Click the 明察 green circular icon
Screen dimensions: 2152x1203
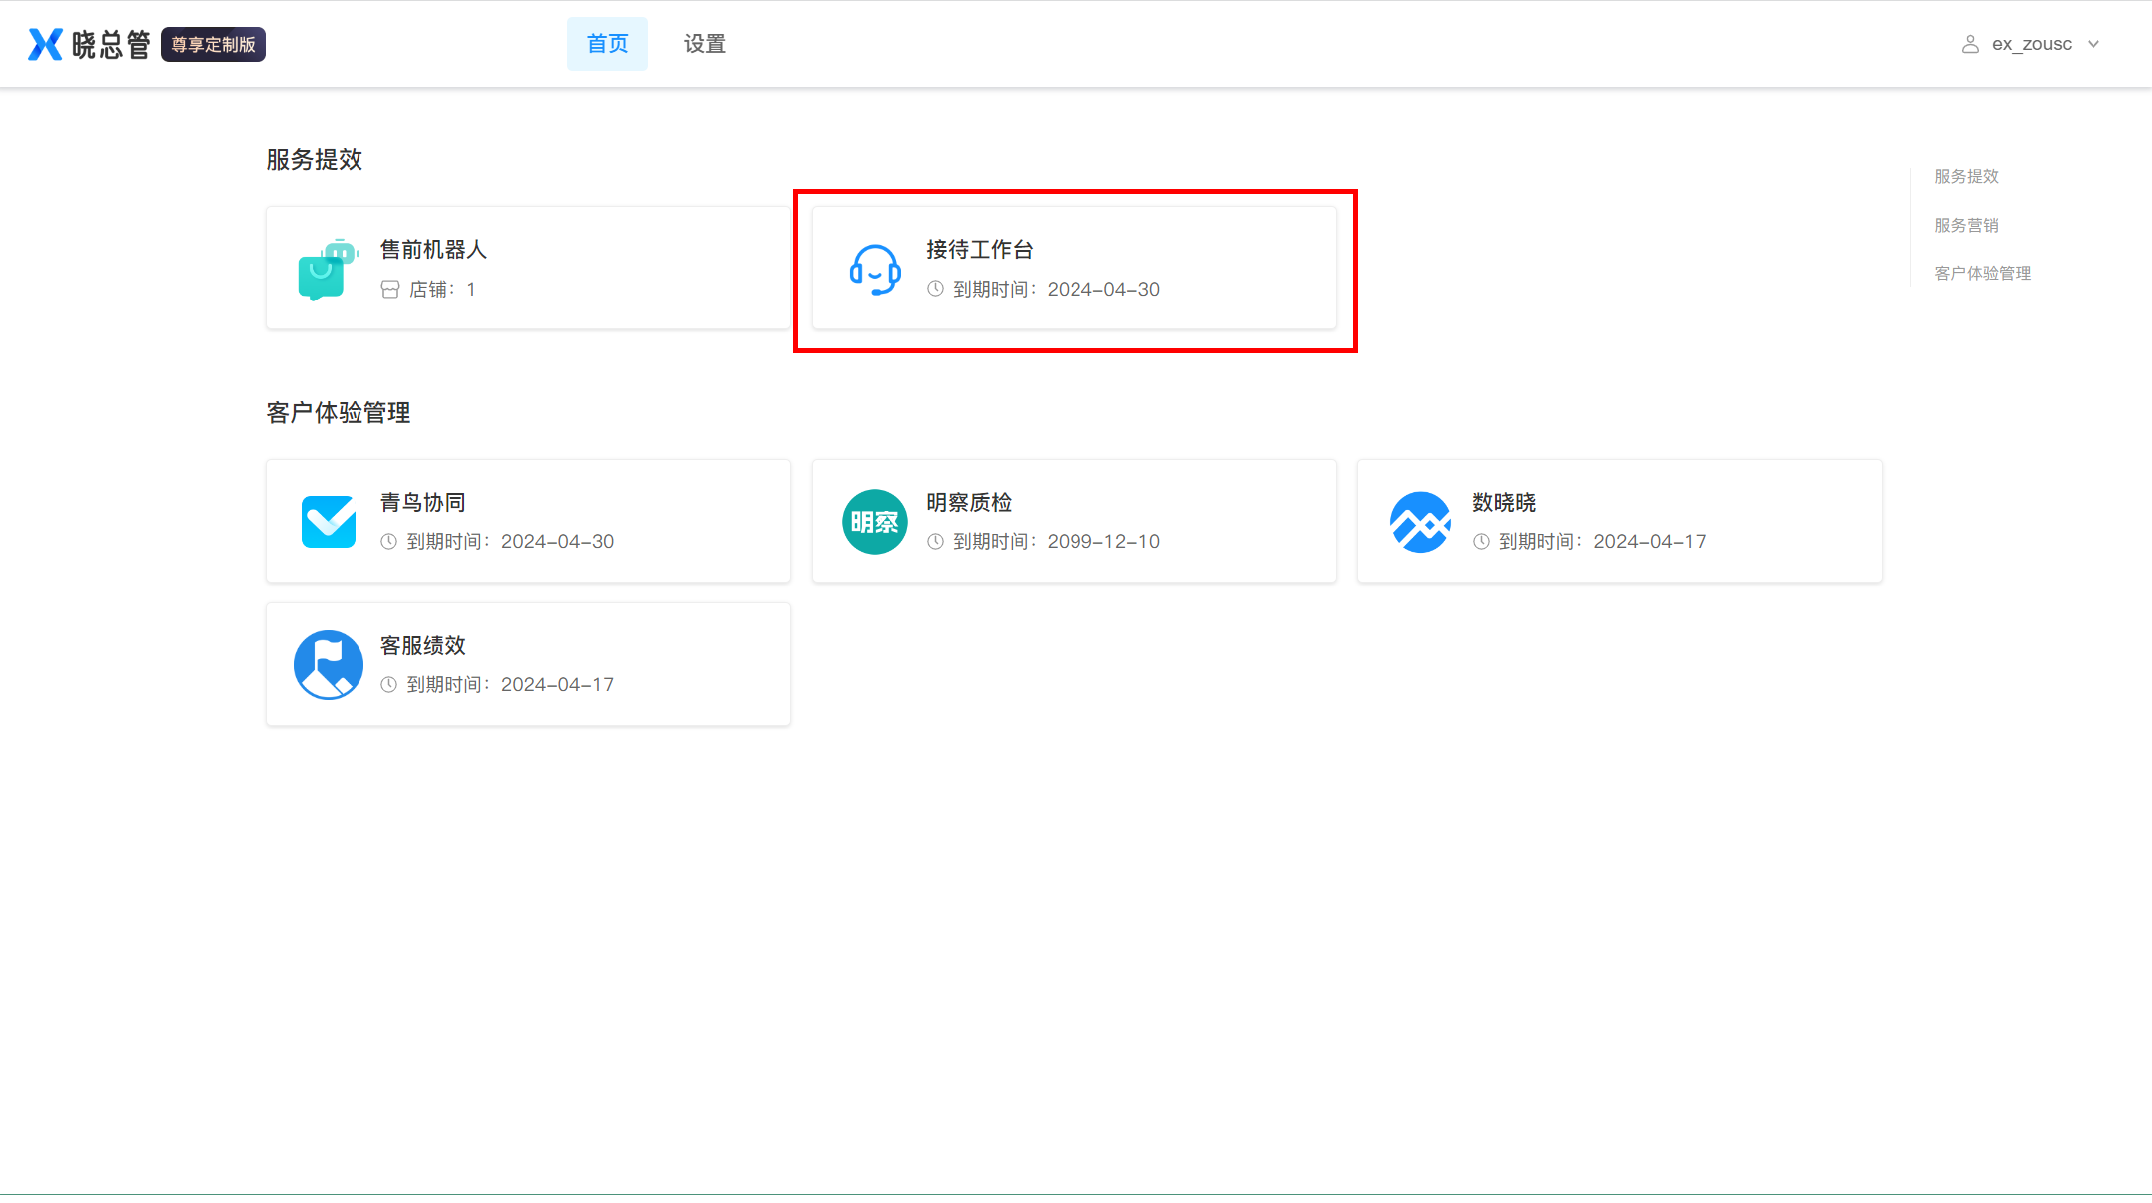875,521
